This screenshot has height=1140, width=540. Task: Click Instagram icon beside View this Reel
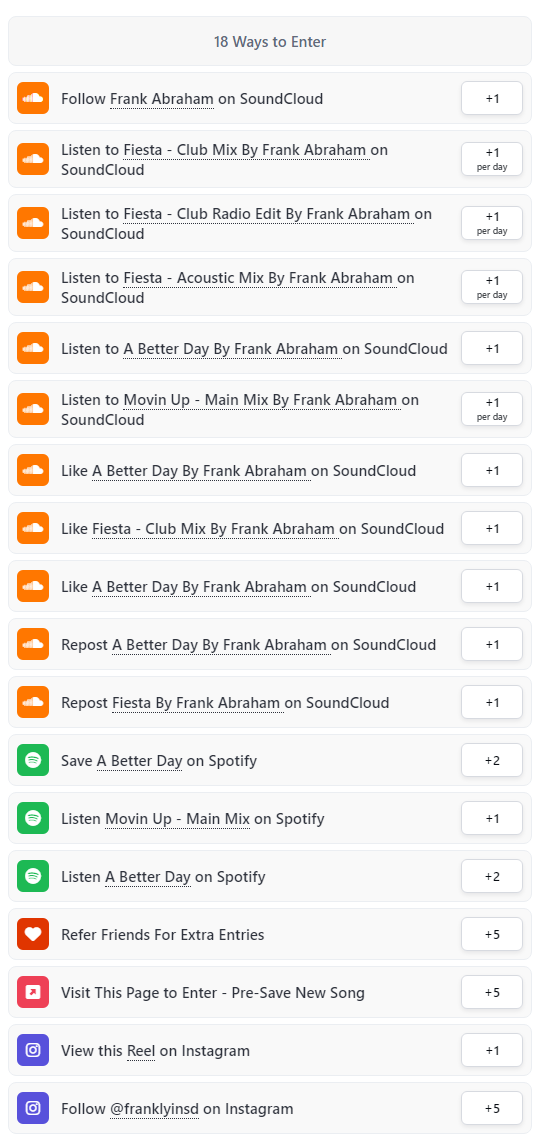(33, 1051)
